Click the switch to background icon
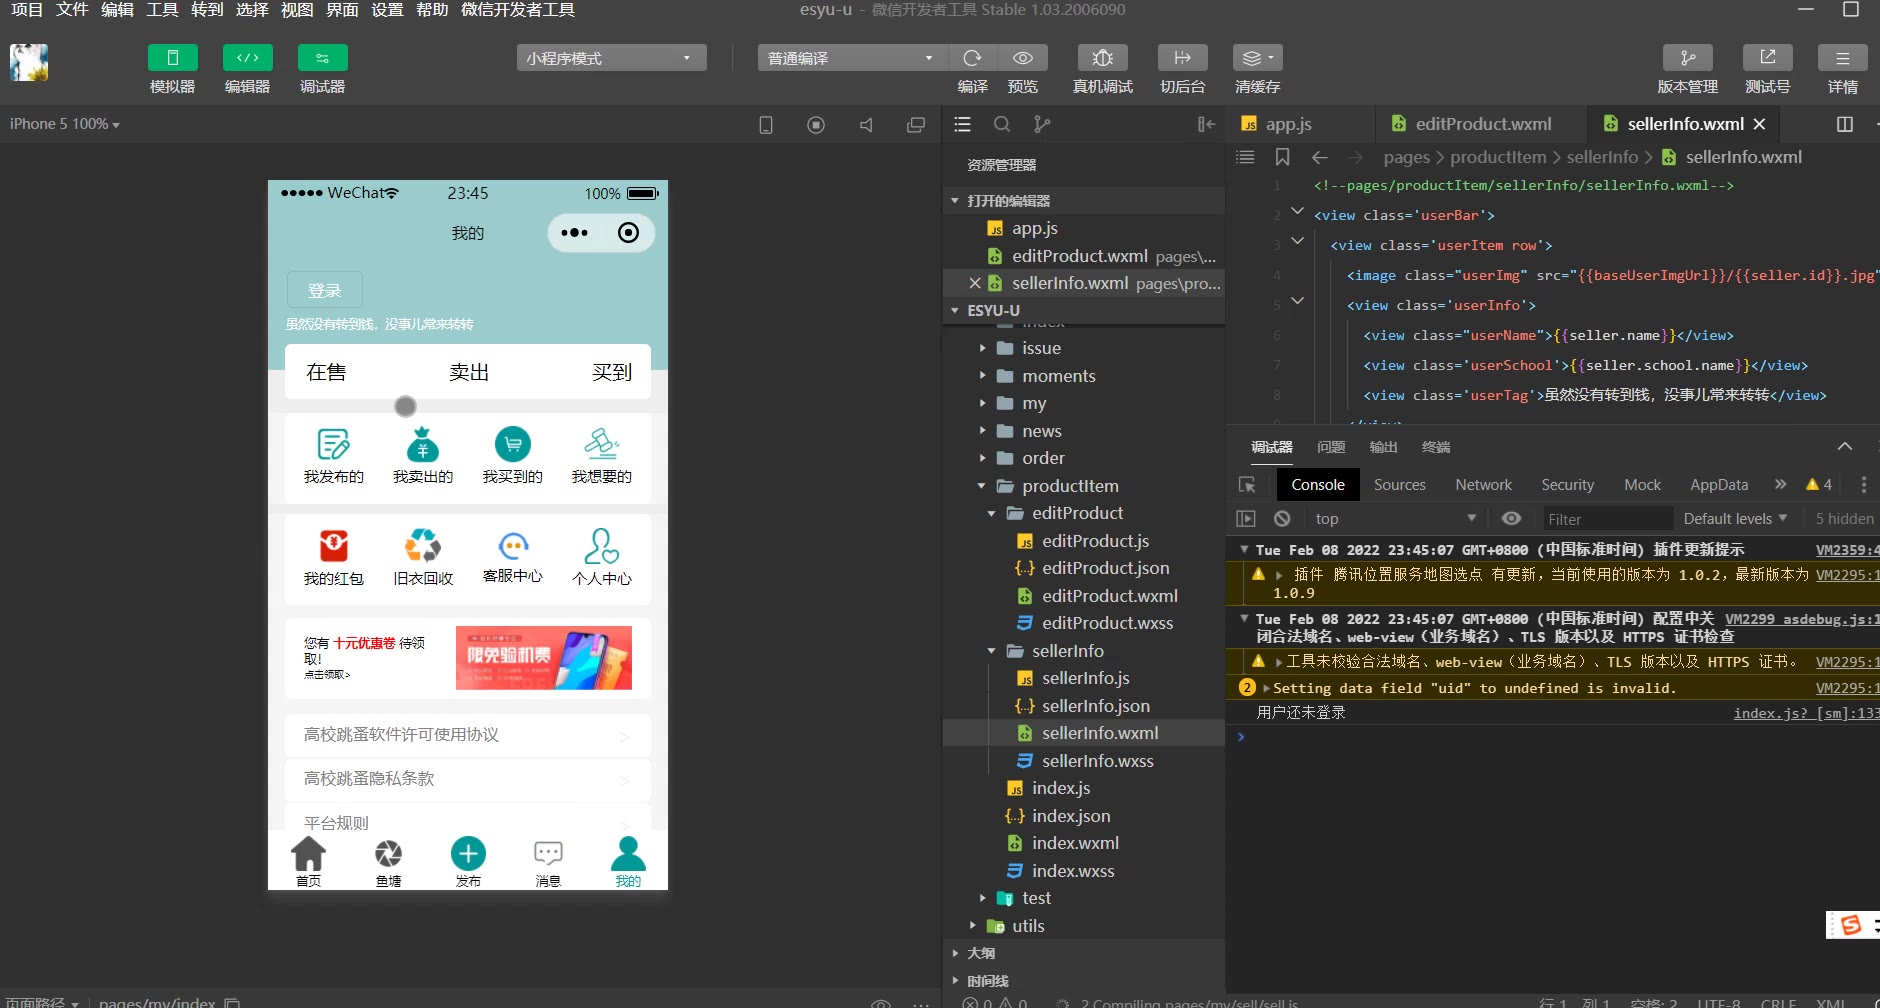The height and width of the screenshot is (1008, 1880). pos(1182,58)
